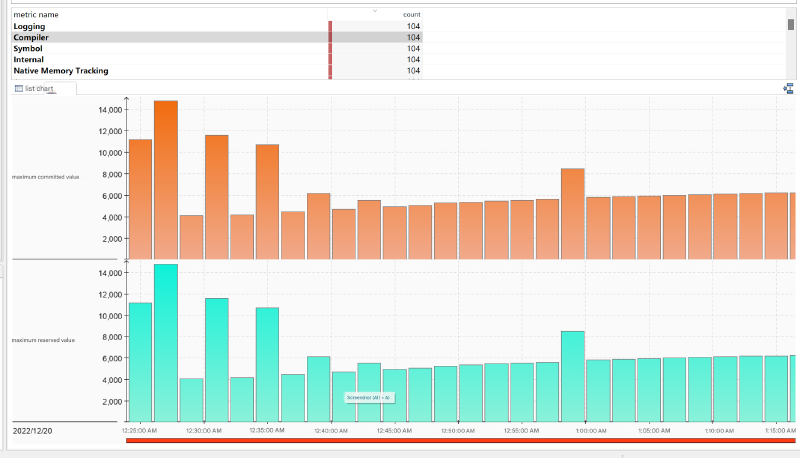800x458 pixels.
Task: Click the metric table vertical scrollbar
Action: click(x=791, y=24)
